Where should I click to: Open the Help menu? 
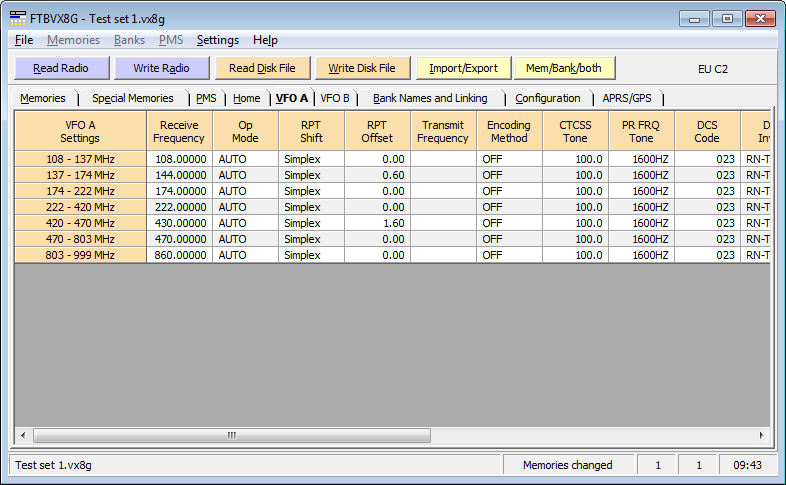[x=265, y=40]
